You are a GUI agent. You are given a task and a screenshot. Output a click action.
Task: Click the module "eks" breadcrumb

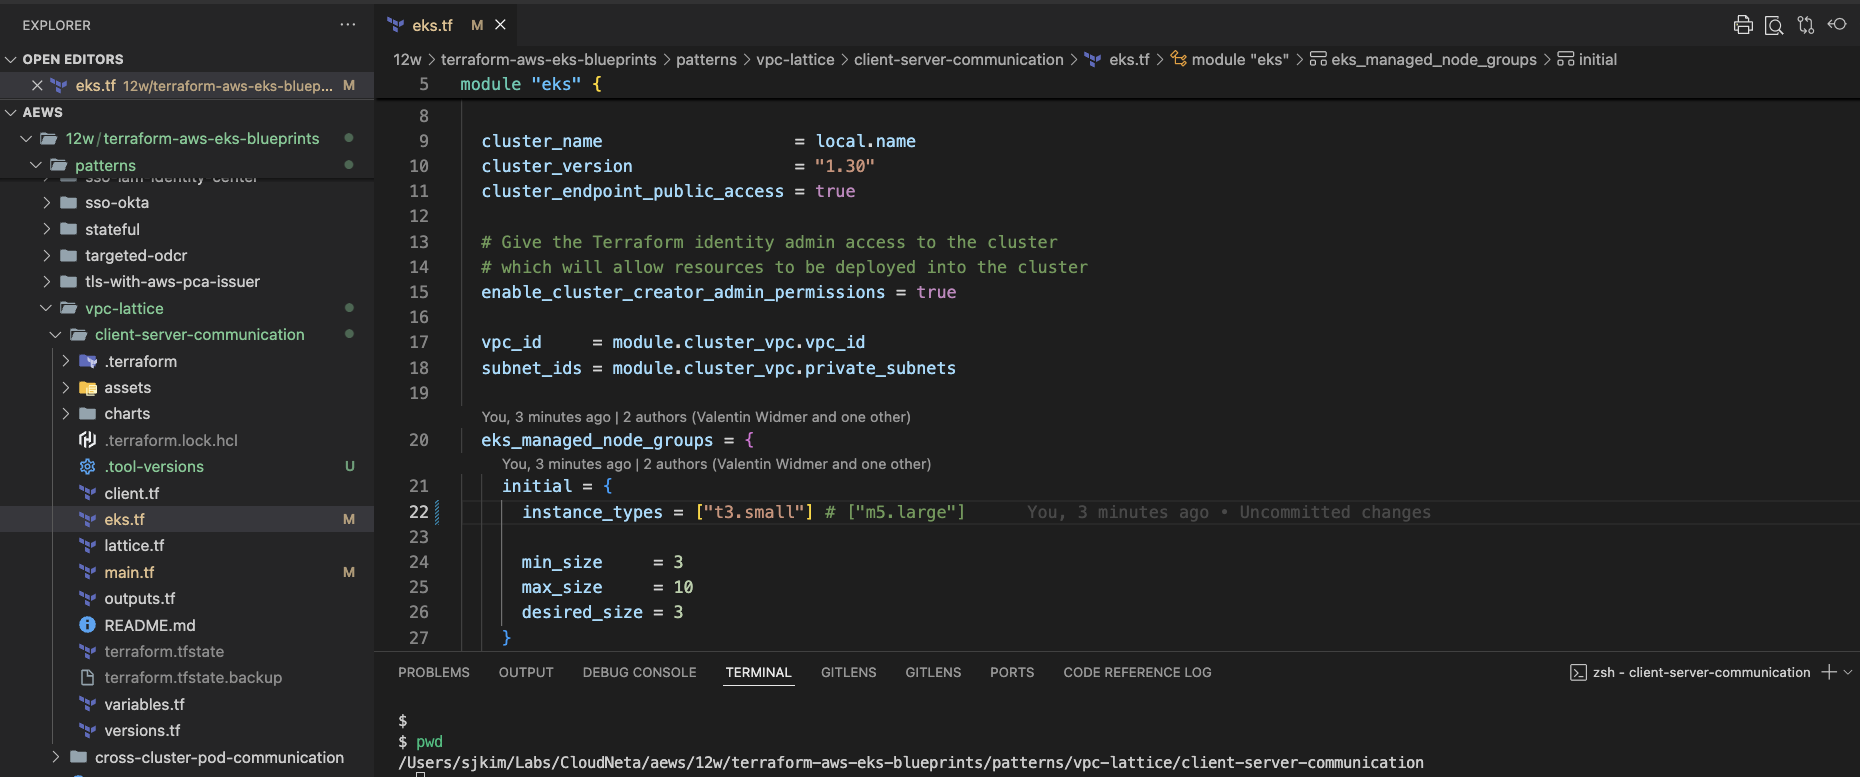1240,60
